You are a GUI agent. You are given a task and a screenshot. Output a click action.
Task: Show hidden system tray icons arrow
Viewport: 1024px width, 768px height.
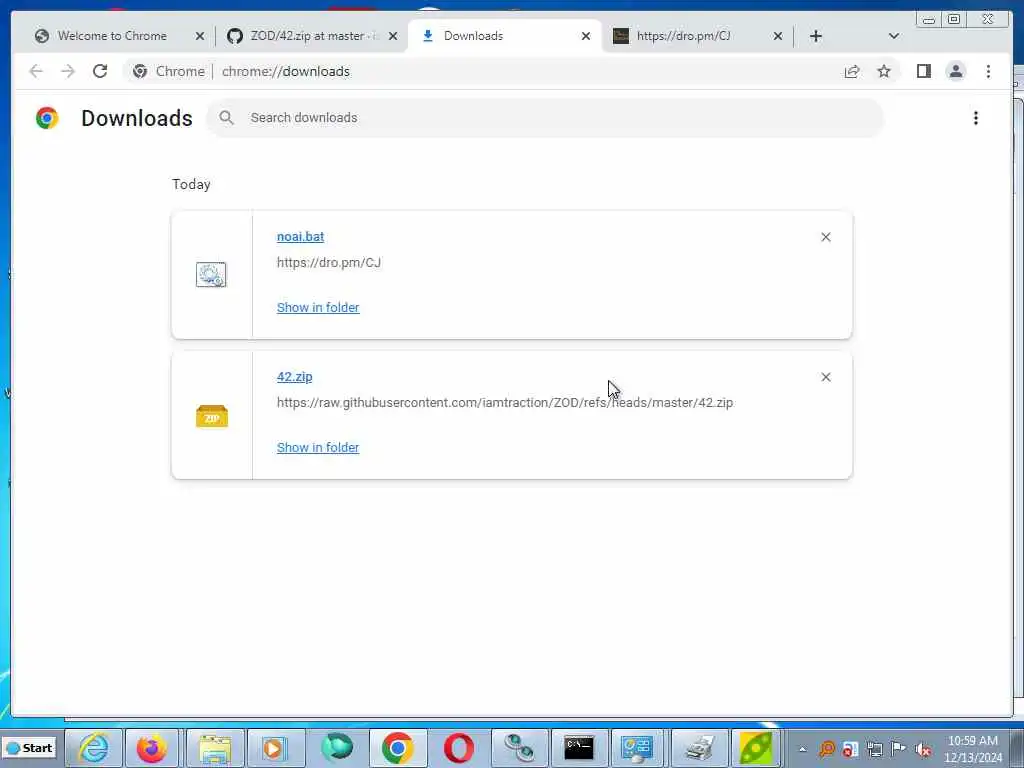[x=803, y=749]
